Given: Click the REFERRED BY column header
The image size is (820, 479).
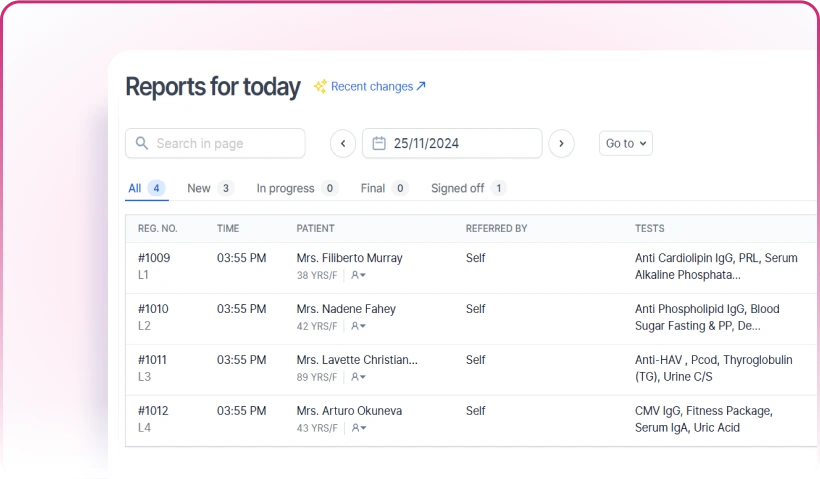Looking at the screenshot, I should click(x=496, y=229).
